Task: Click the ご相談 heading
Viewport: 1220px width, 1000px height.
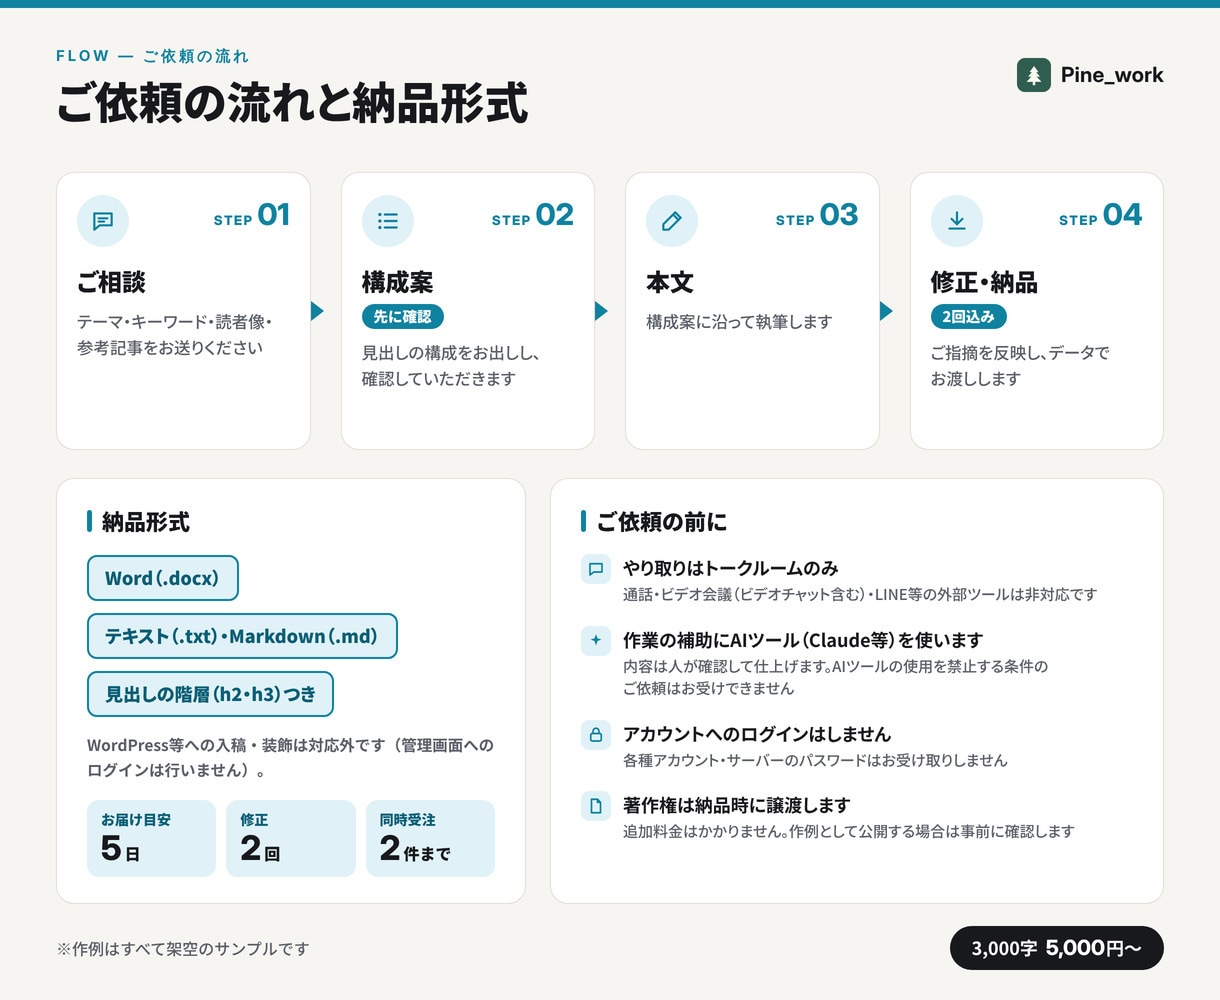Action: 111,282
